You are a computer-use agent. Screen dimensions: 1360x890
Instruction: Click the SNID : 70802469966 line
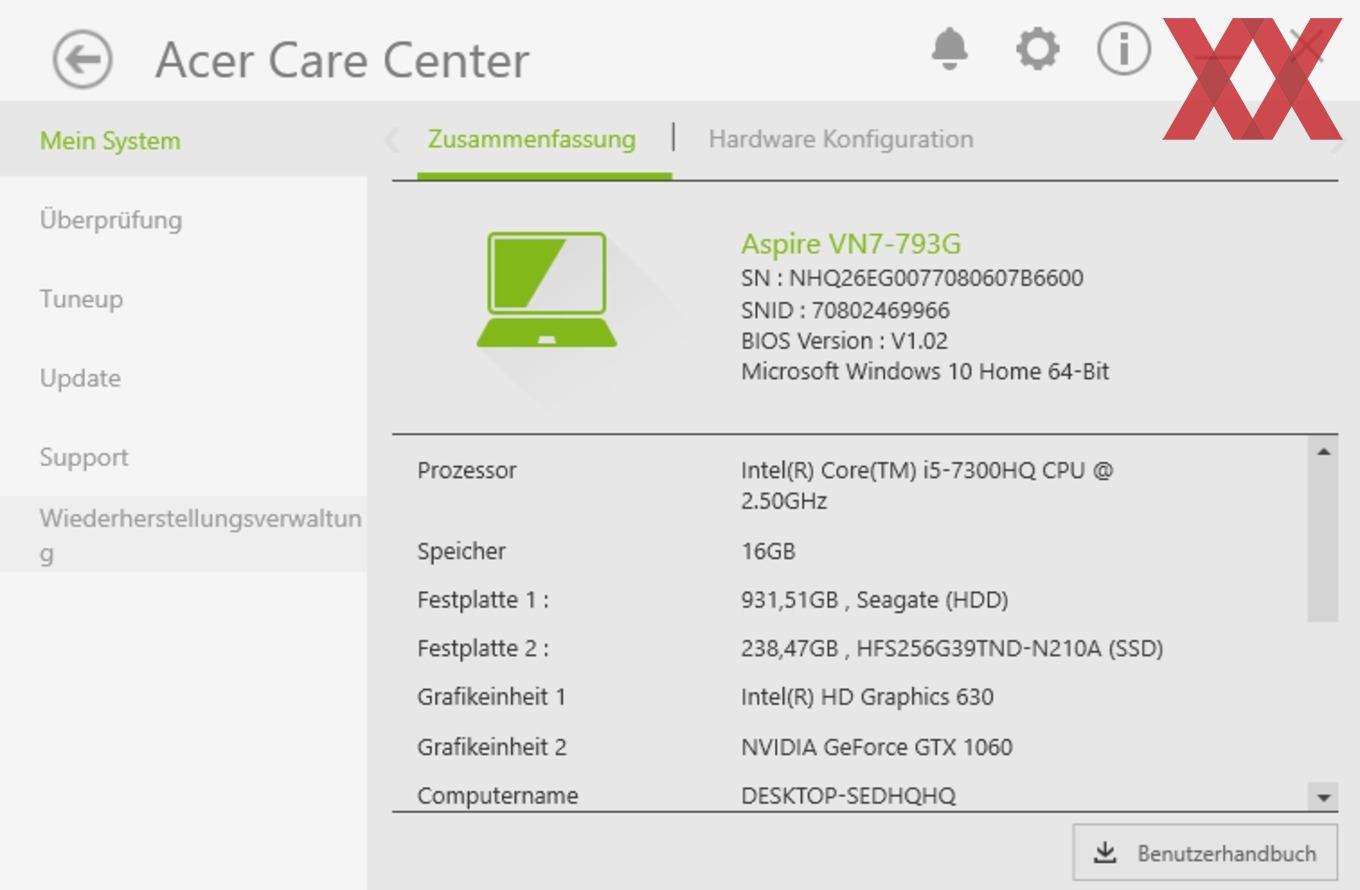point(845,310)
